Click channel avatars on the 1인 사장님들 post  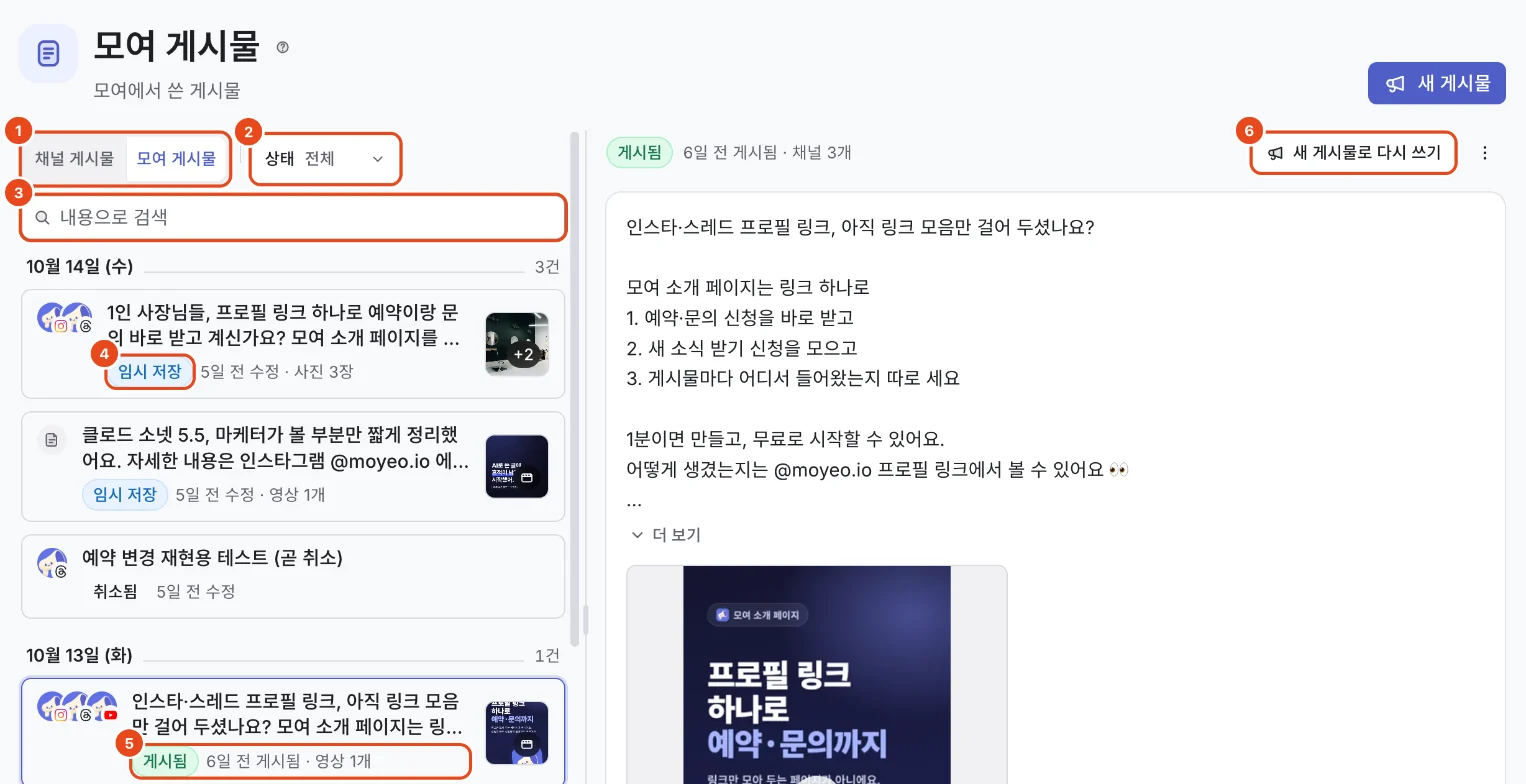coord(65,318)
